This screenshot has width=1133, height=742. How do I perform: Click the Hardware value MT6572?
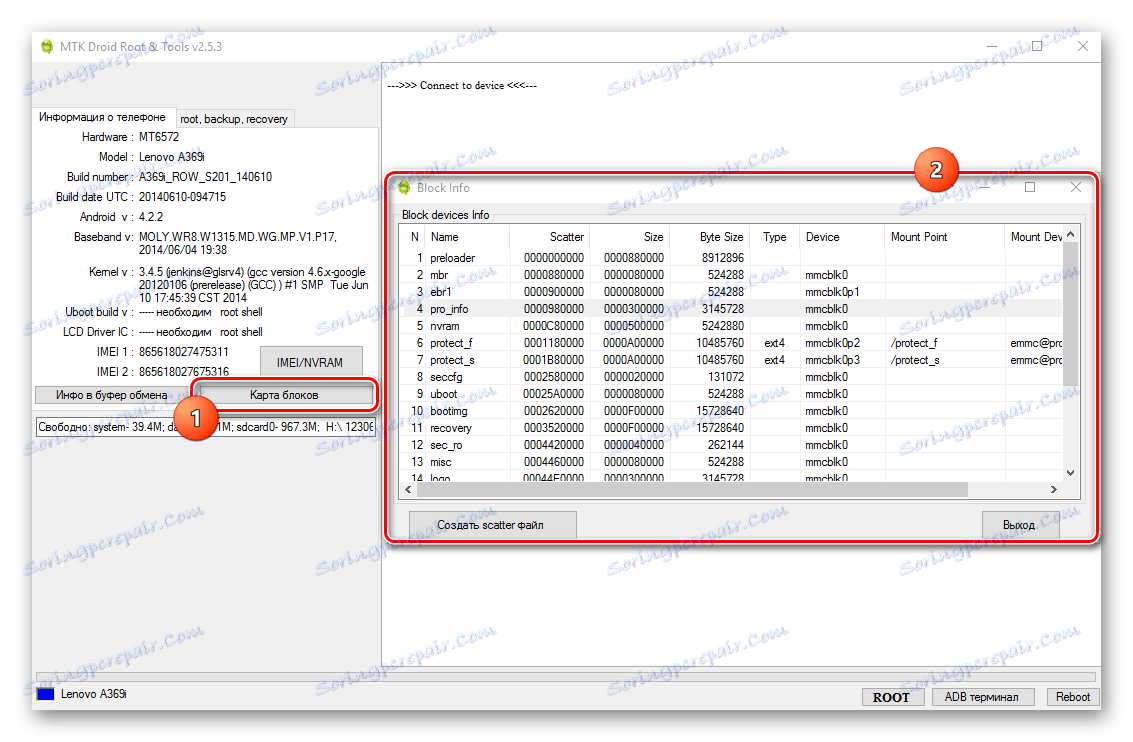(x=159, y=137)
